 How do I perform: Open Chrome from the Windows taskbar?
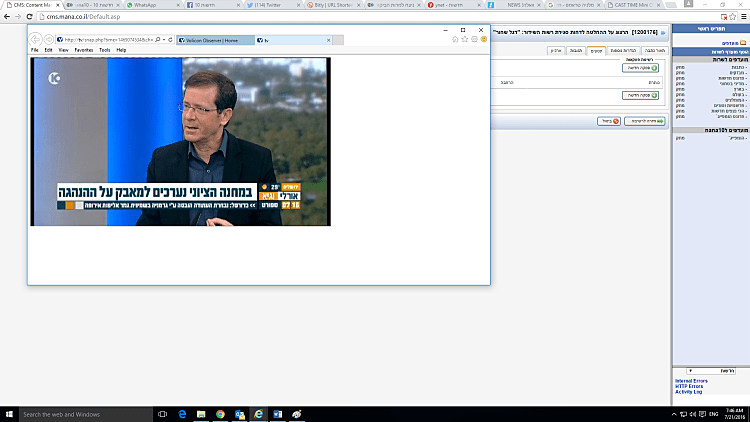click(x=220, y=413)
